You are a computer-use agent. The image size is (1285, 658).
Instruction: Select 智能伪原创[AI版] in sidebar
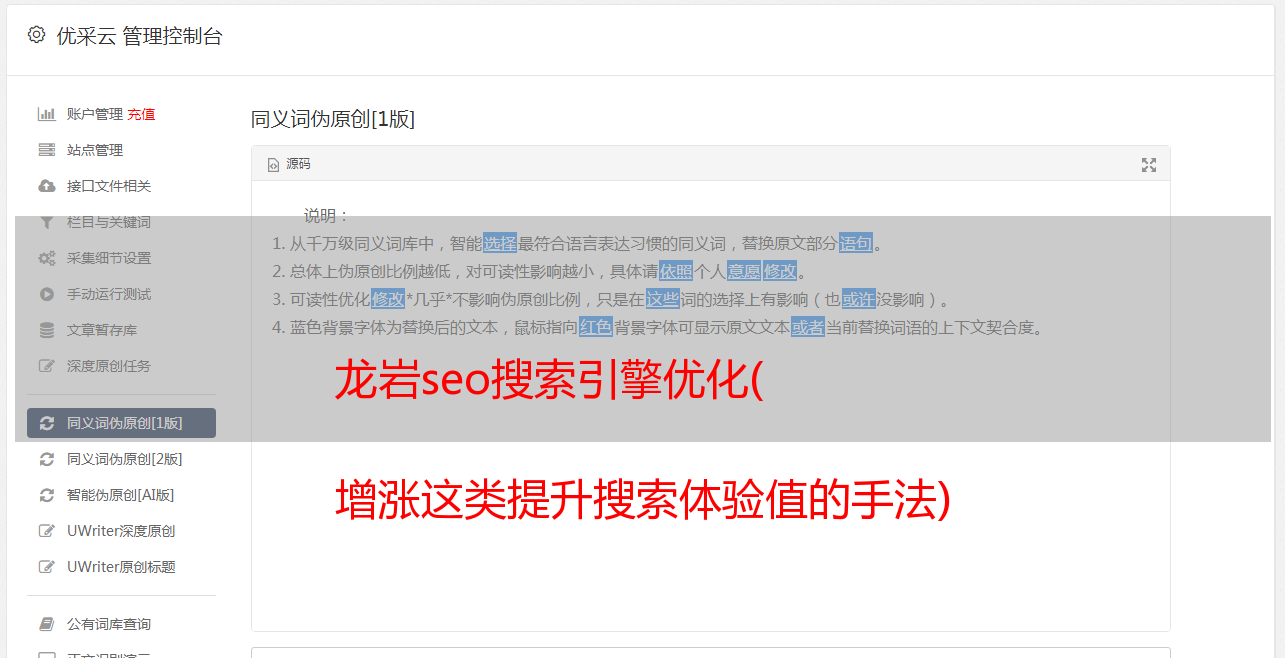tap(121, 495)
